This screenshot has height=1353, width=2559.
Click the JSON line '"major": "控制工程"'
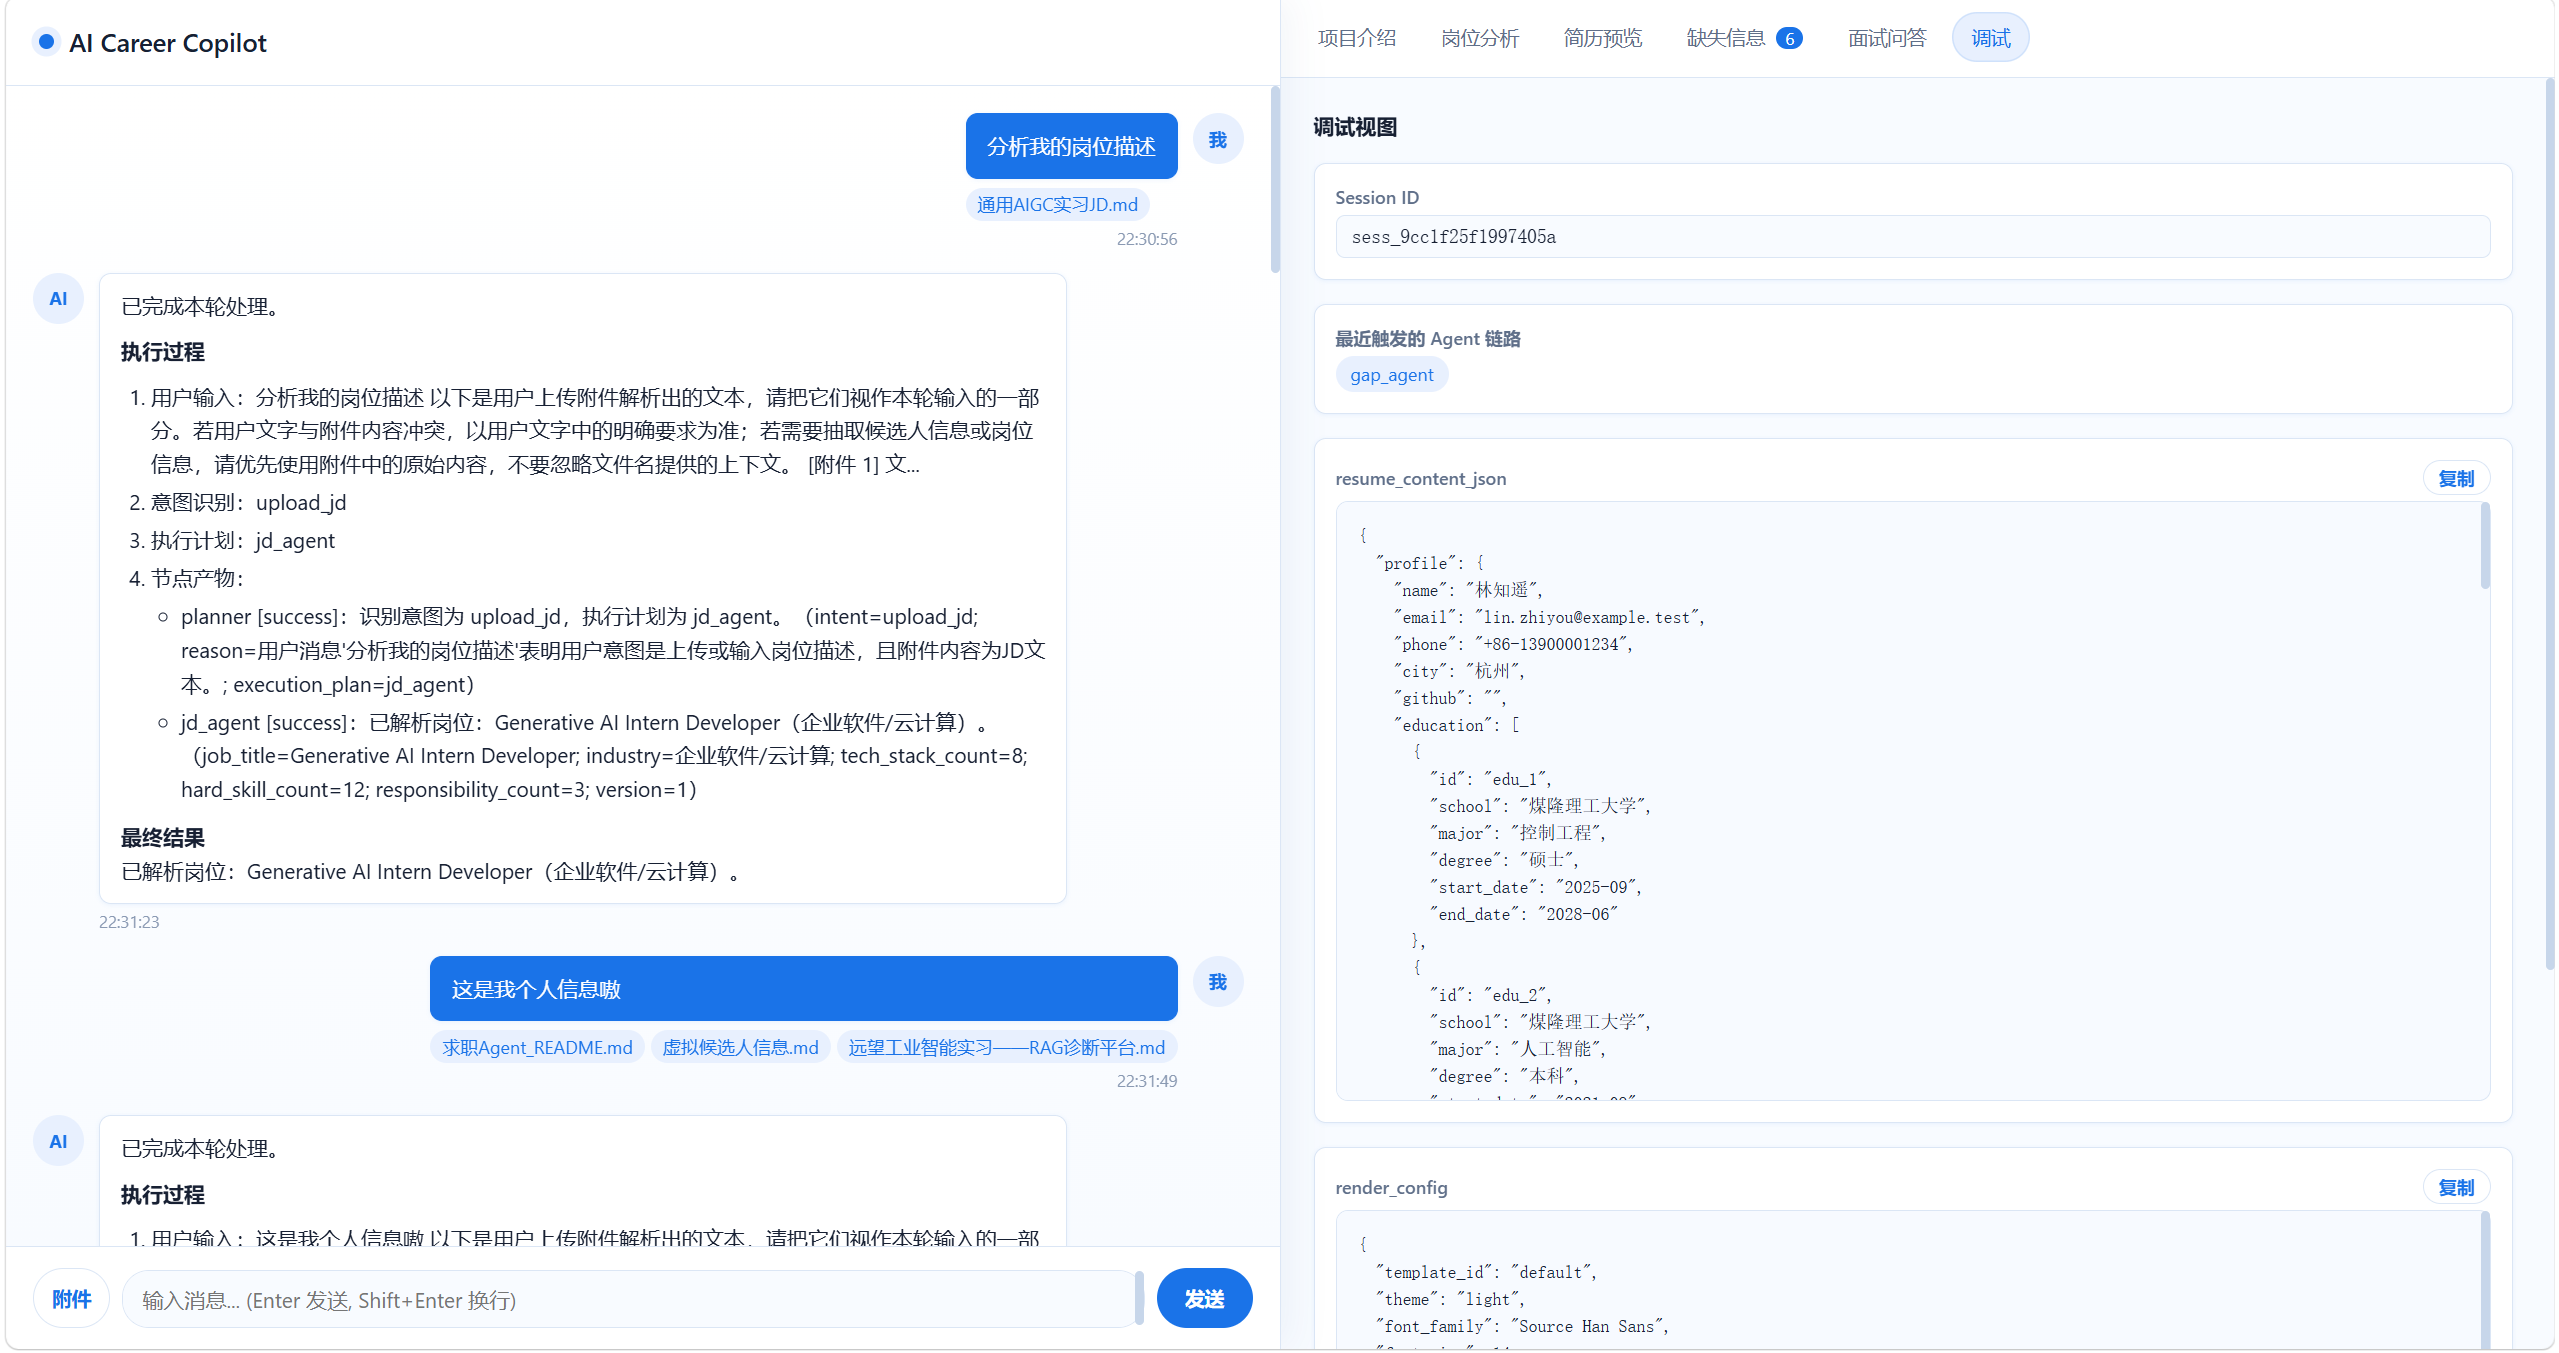point(1517,834)
